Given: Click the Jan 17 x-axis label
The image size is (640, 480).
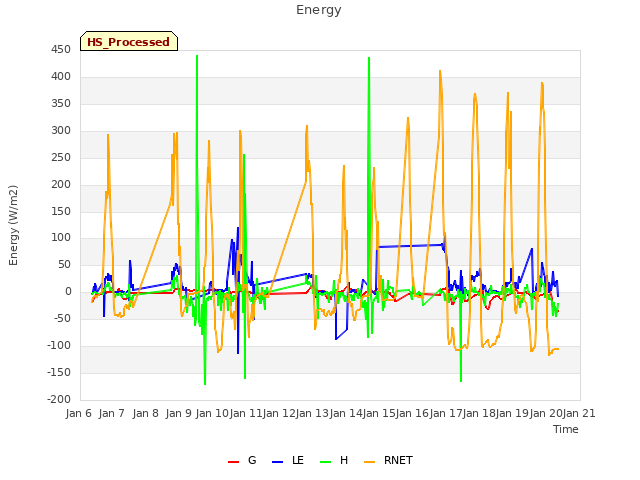Looking at the screenshot, I should point(446,413).
